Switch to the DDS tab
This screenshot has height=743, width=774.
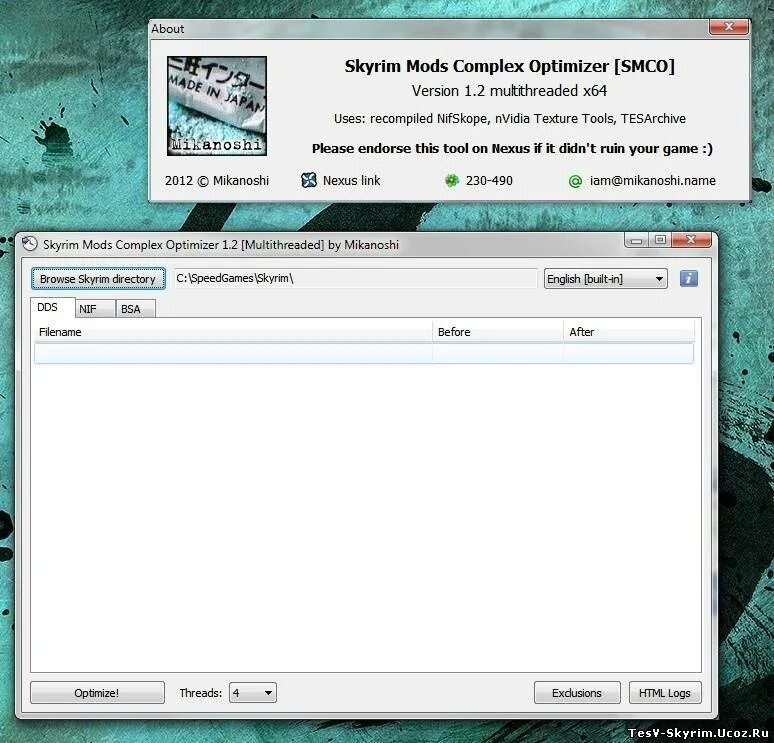(52, 307)
